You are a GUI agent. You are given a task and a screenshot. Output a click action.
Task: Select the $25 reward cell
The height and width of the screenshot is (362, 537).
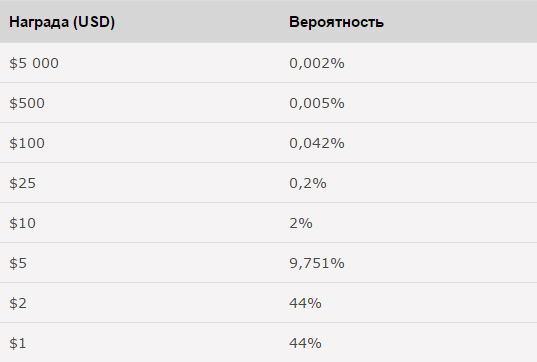[23, 184]
